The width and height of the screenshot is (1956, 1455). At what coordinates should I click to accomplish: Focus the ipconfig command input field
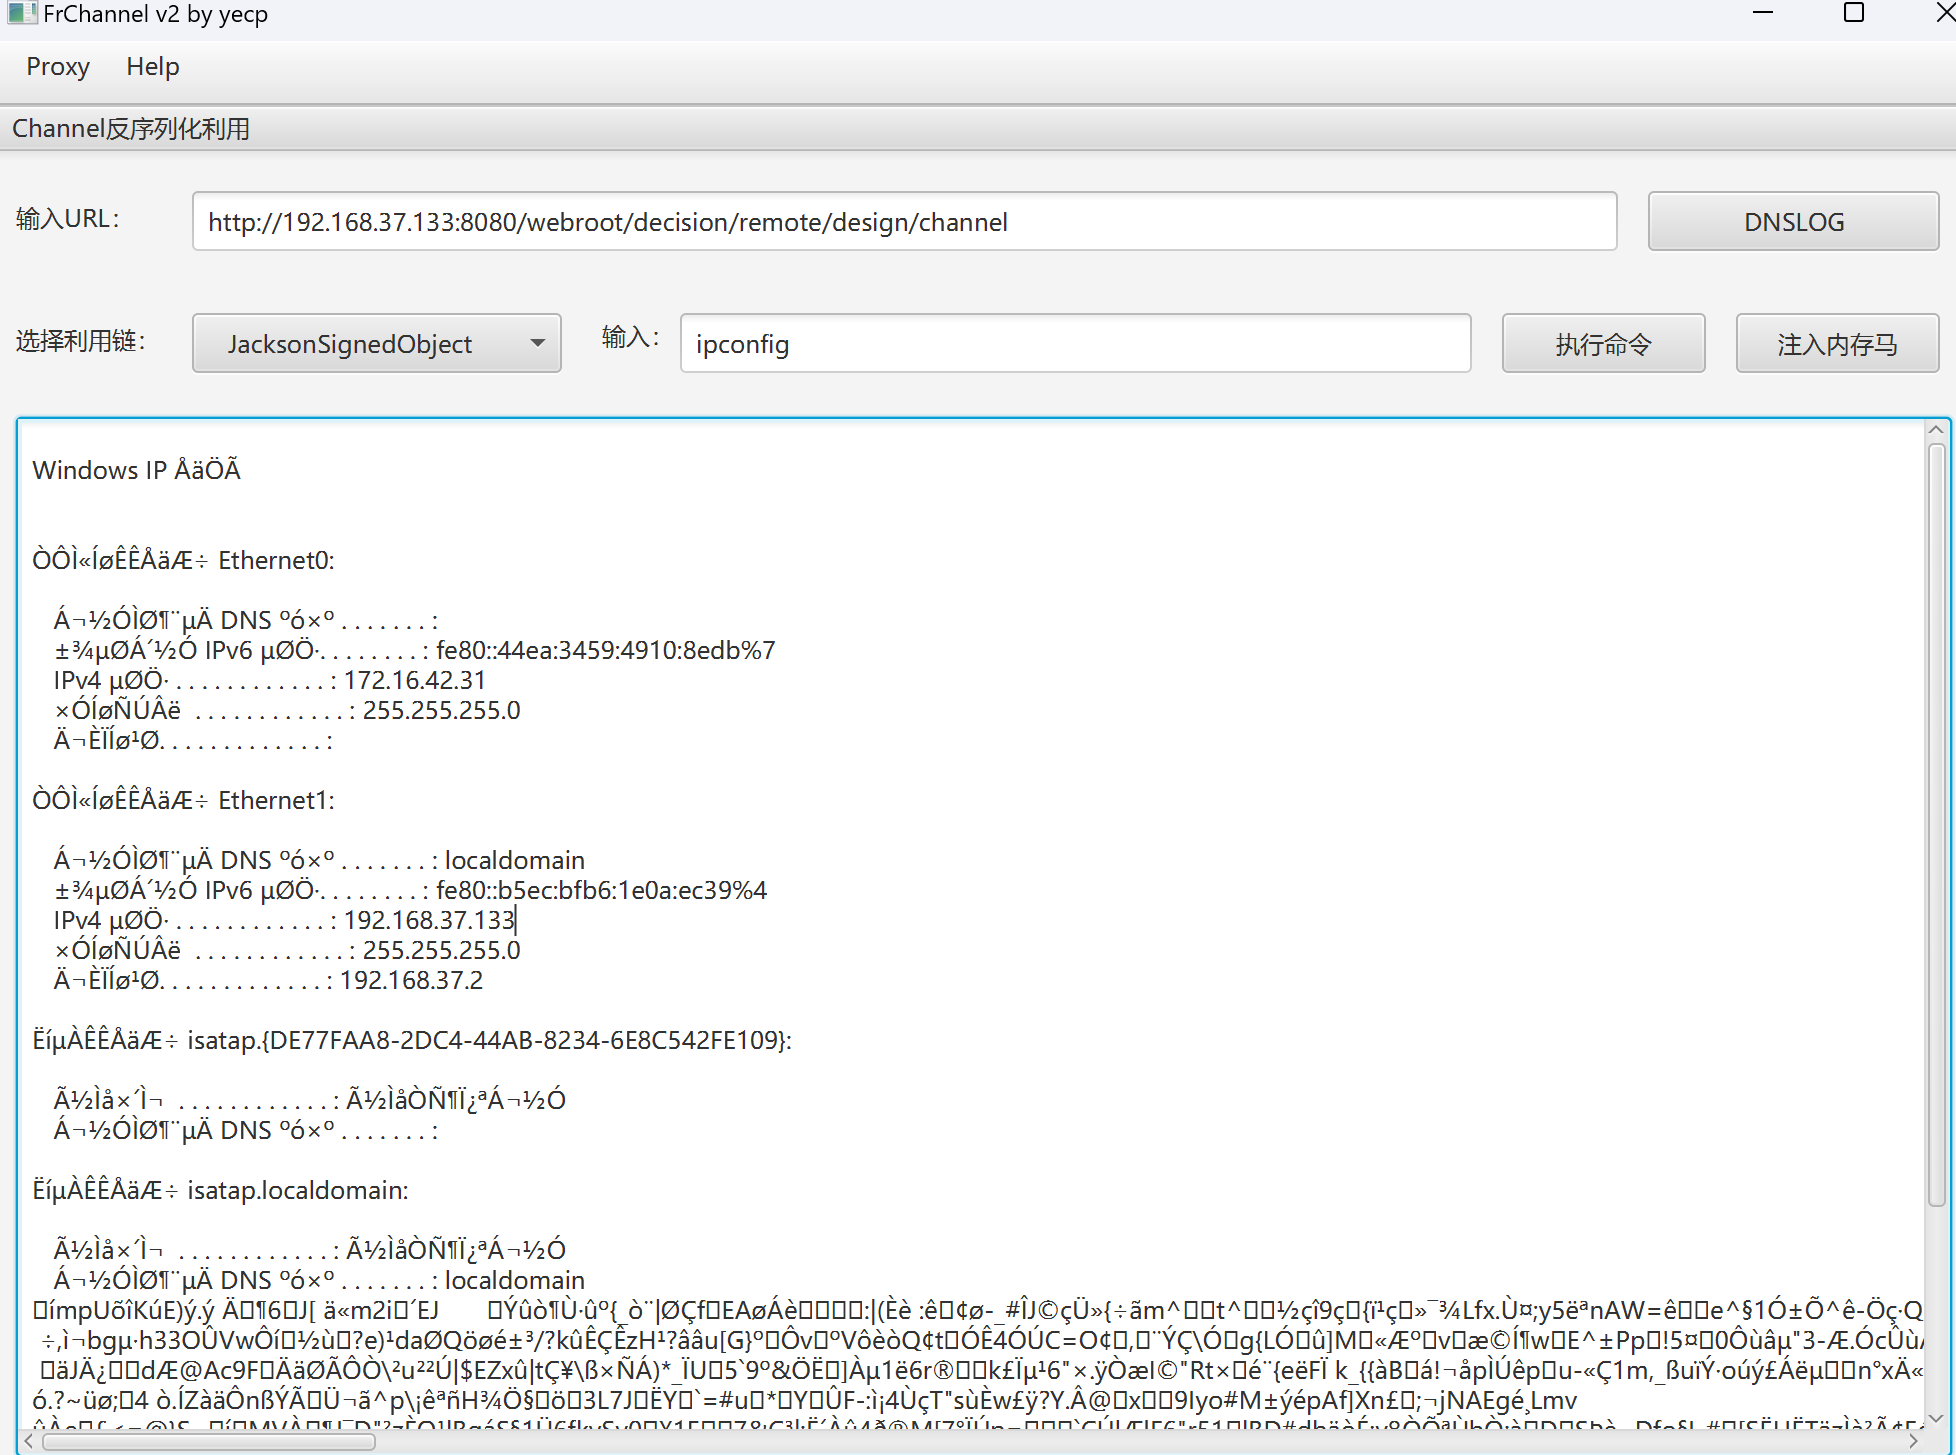1075,344
